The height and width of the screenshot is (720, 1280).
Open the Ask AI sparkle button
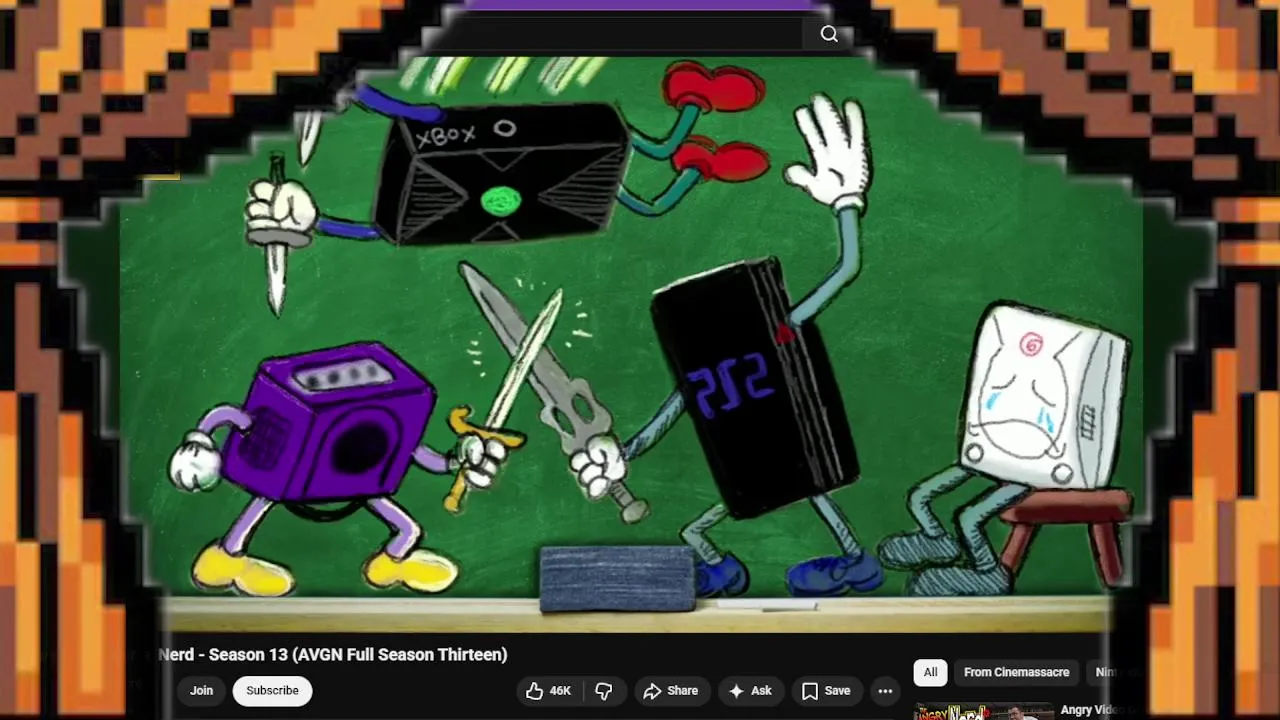click(750, 691)
